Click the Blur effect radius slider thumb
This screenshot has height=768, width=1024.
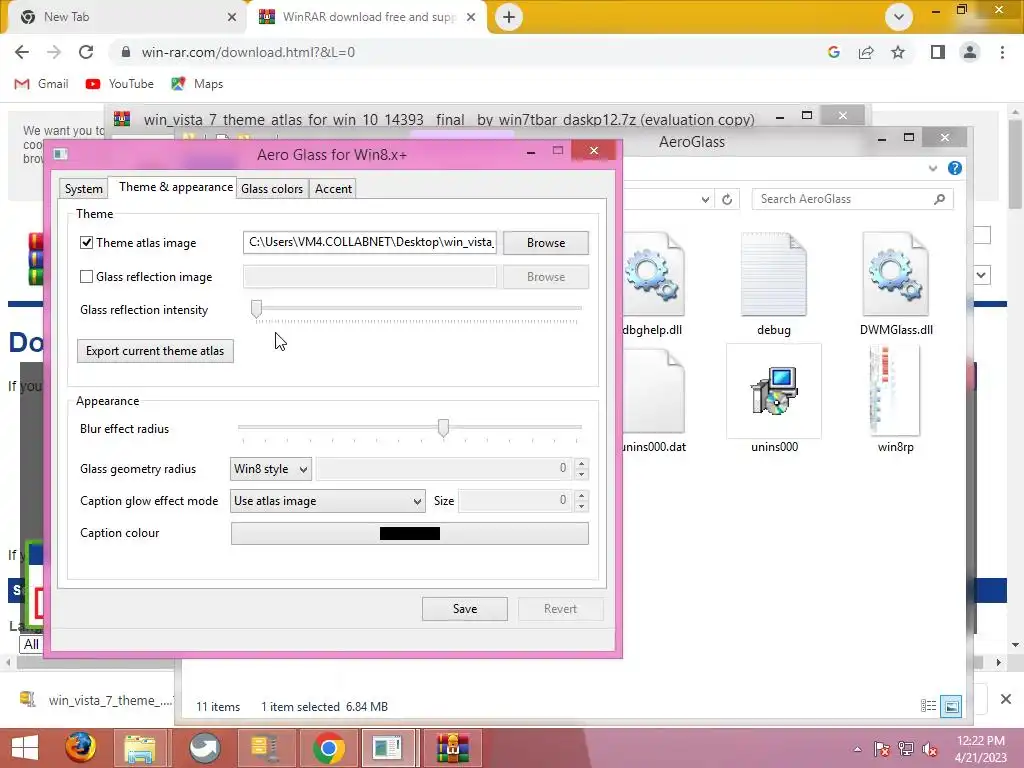pos(443,428)
